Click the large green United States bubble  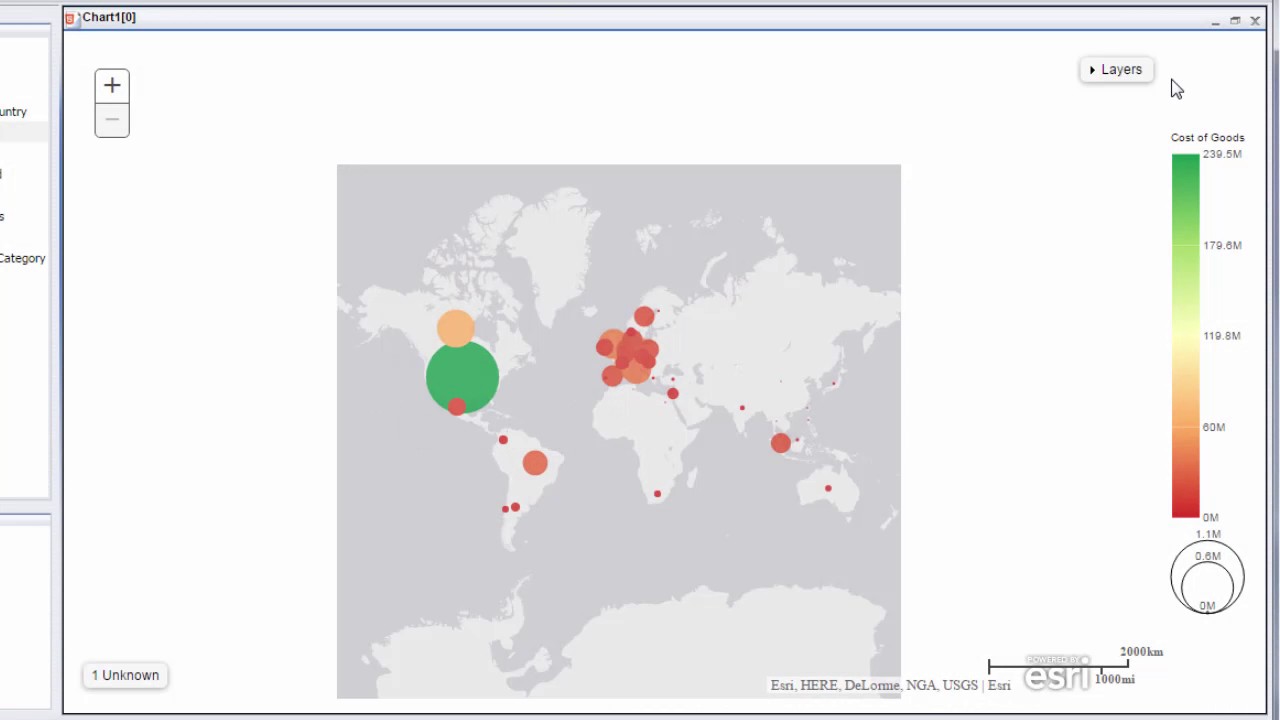462,377
